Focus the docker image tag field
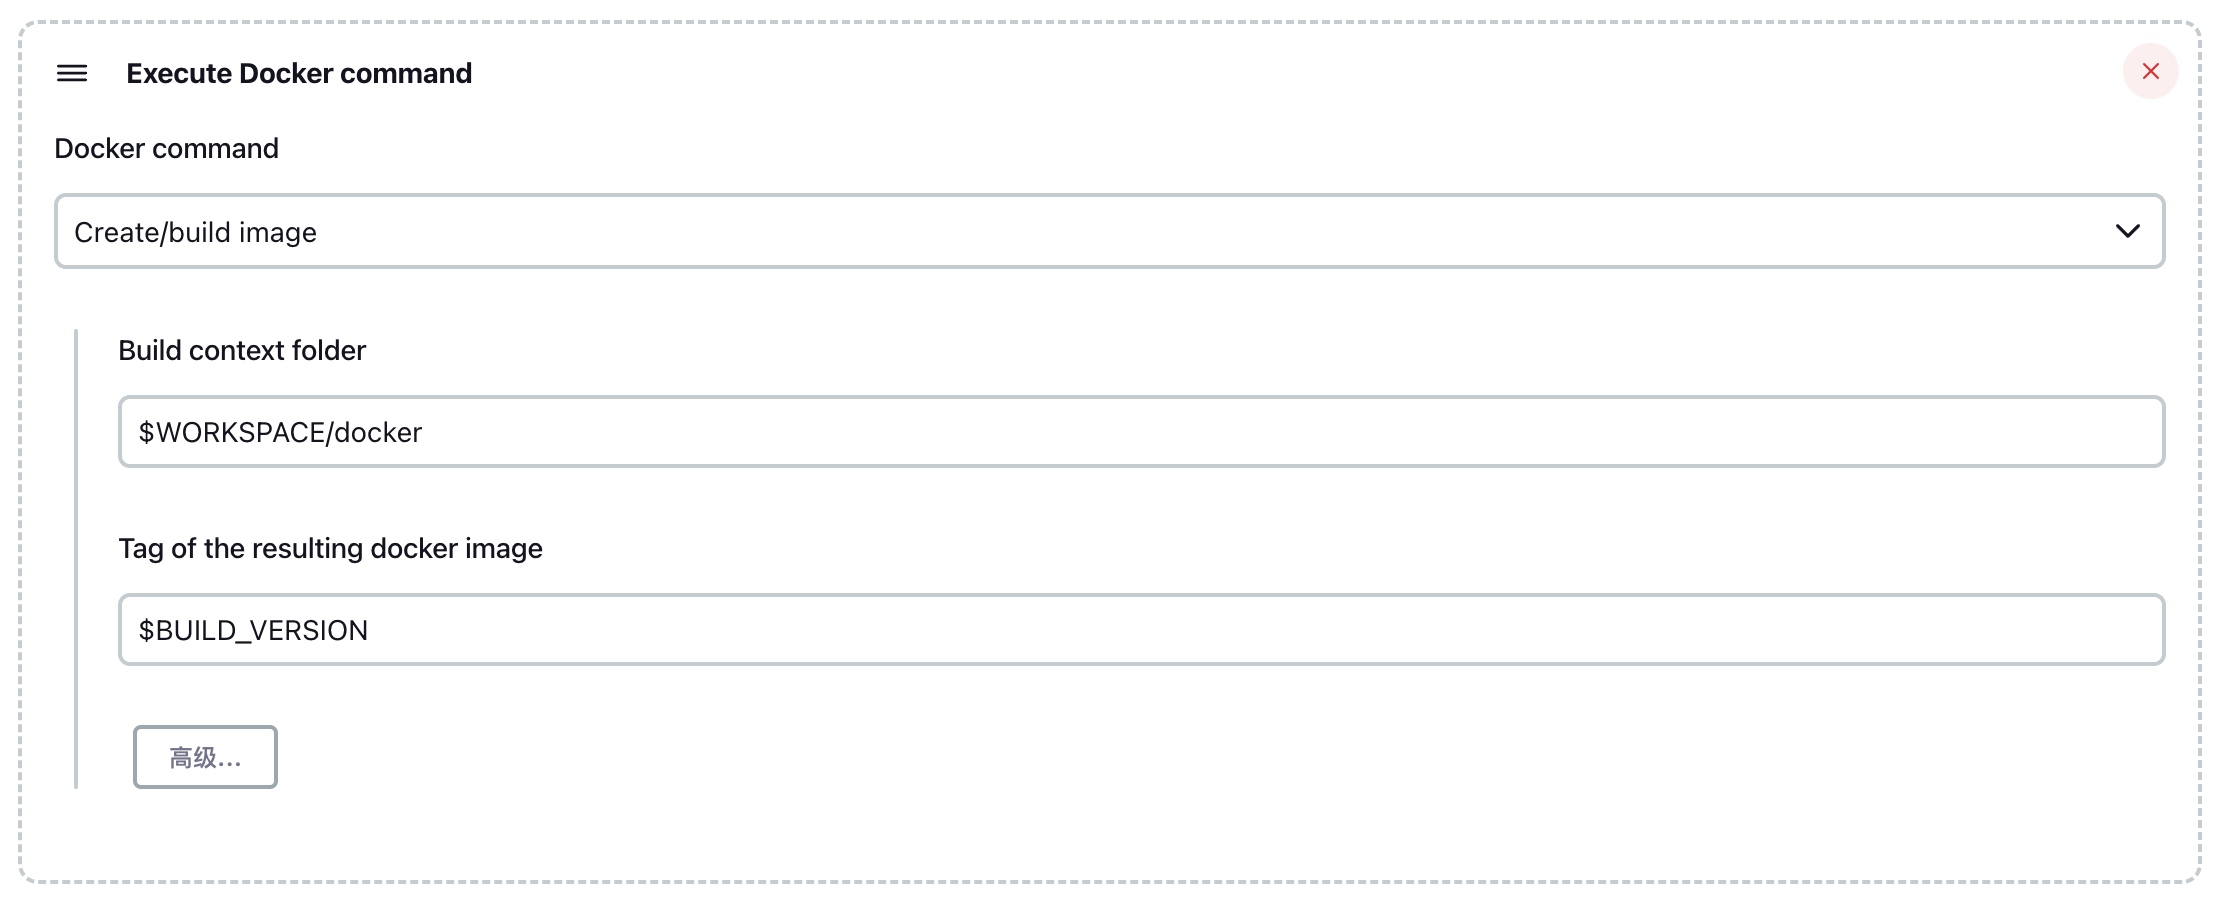2224x900 pixels. 1142,629
